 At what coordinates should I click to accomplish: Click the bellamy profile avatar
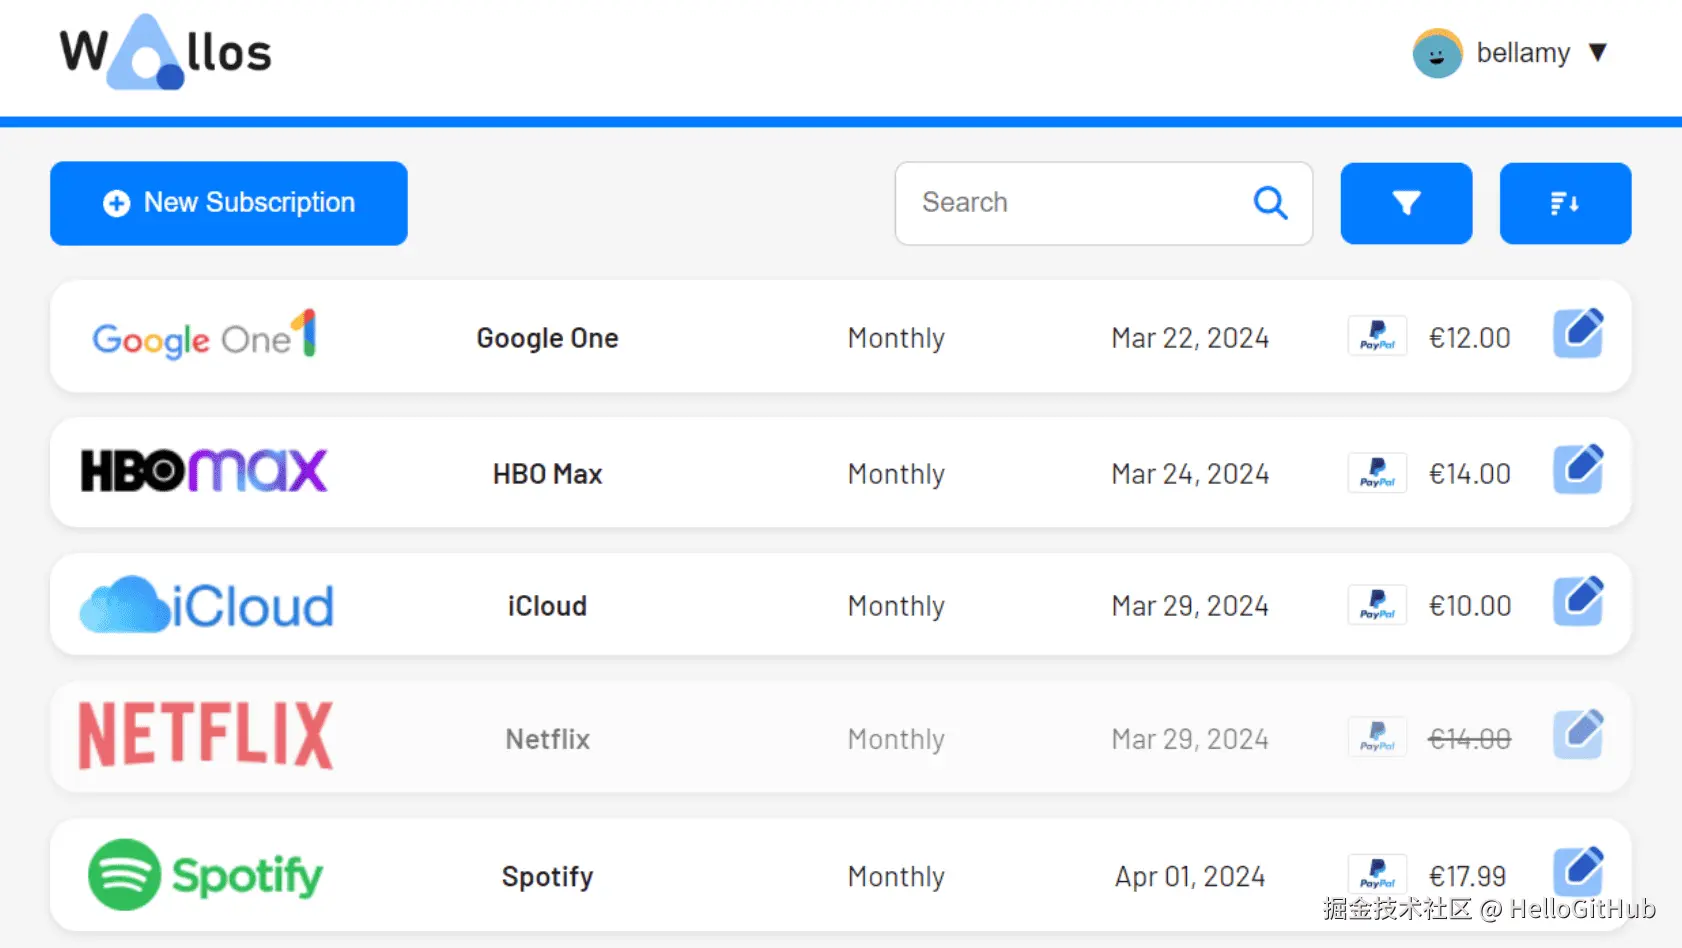point(1437,53)
